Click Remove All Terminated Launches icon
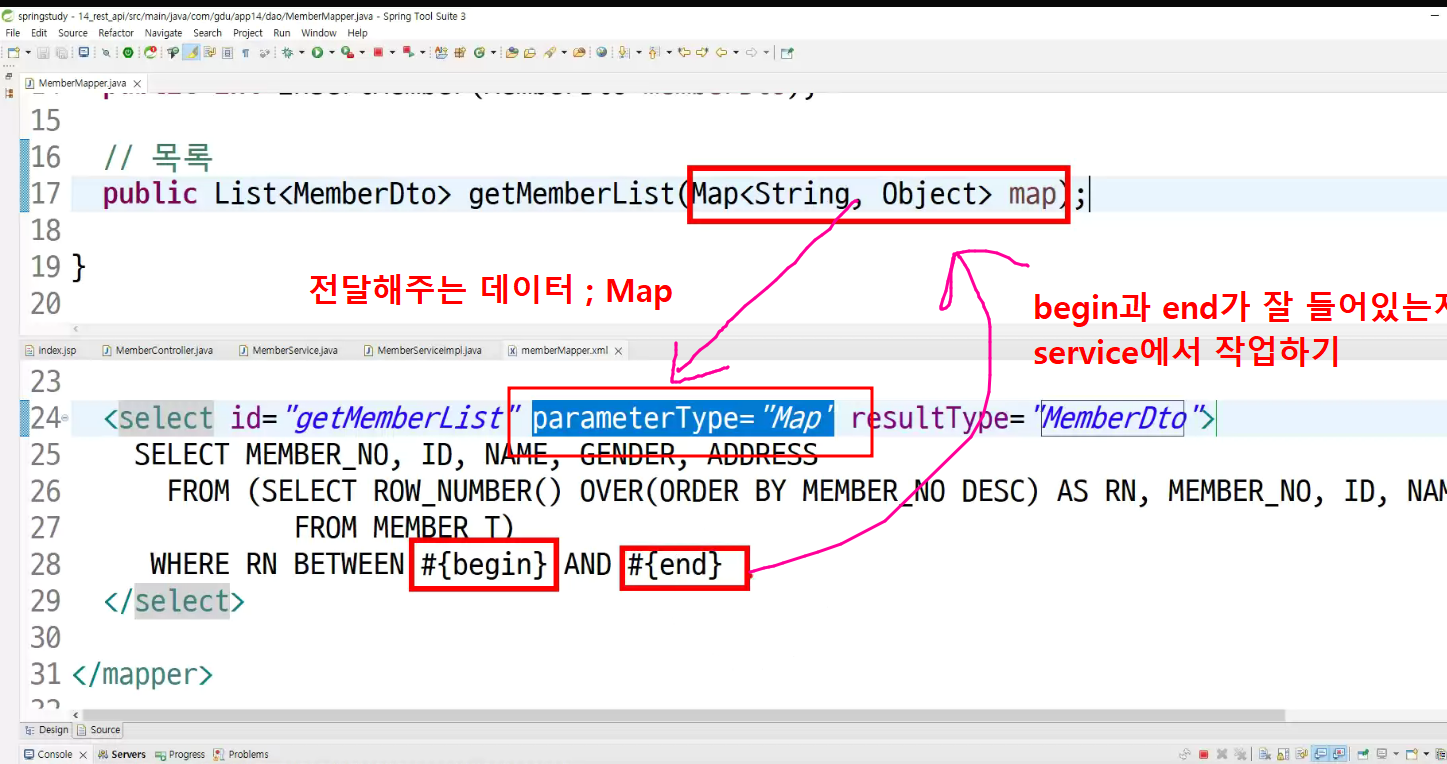The width and height of the screenshot is (1447, 764). [x=1240, y=754]
